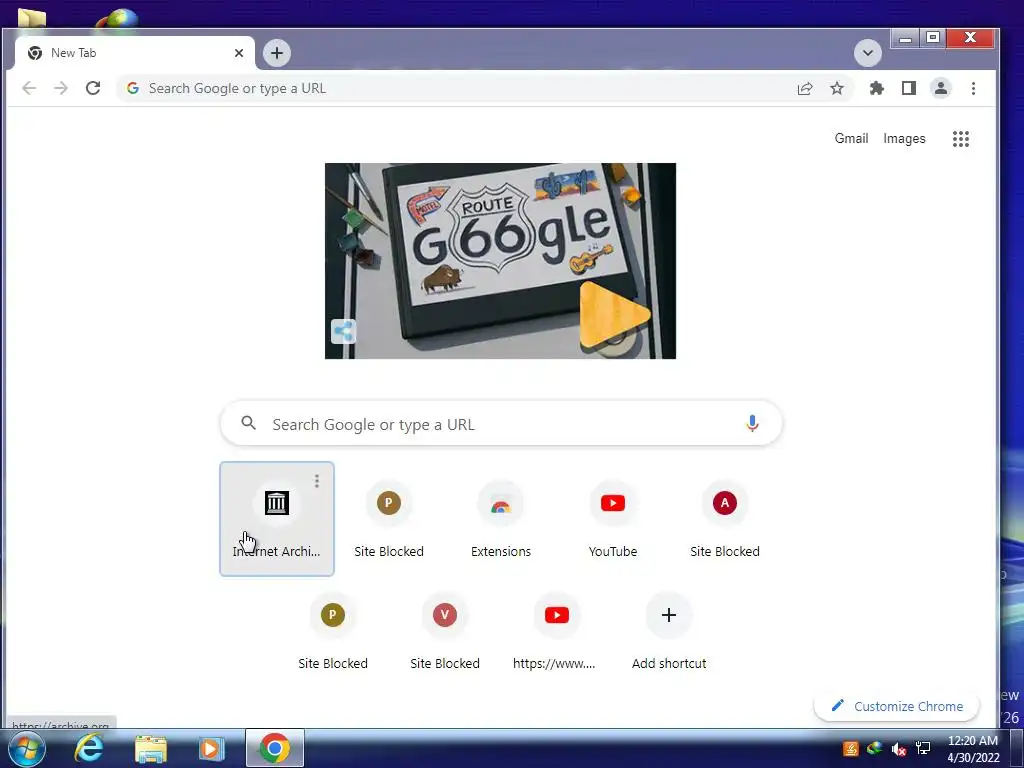Screen dimensions: 1024x768
Task: Open the YouTube shortcut tile
Action: point(613,519)
